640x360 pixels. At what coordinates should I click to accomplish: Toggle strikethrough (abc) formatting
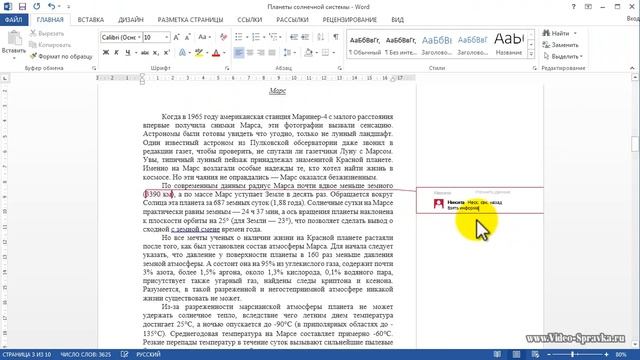(144, 53)
